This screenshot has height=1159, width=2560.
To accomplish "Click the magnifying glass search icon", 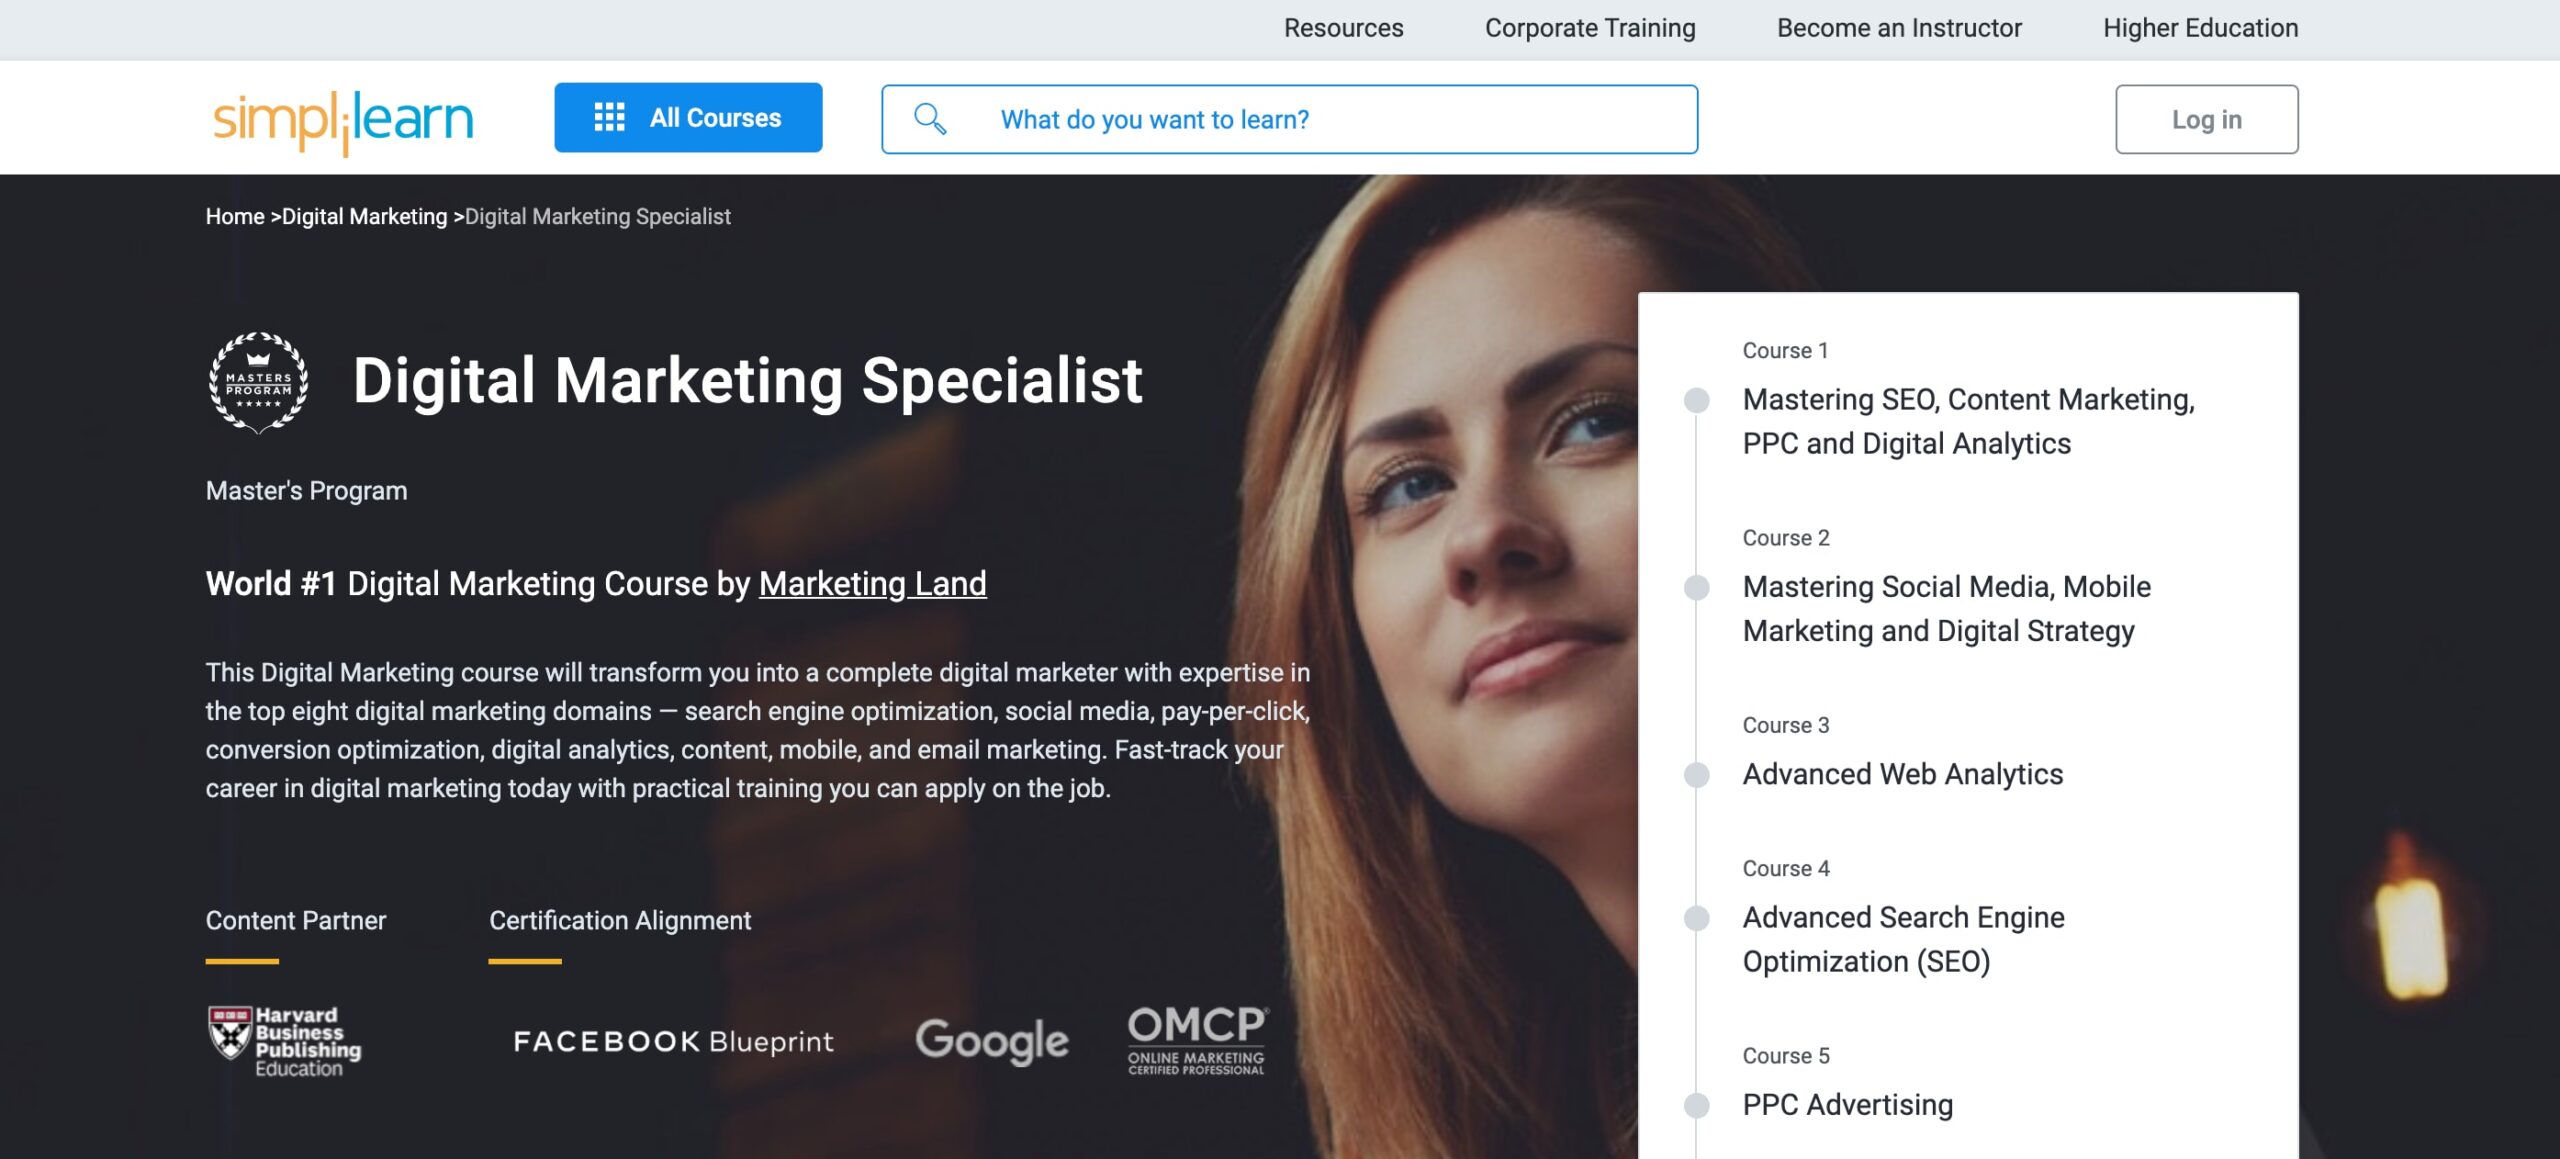I will click(930, 119).
